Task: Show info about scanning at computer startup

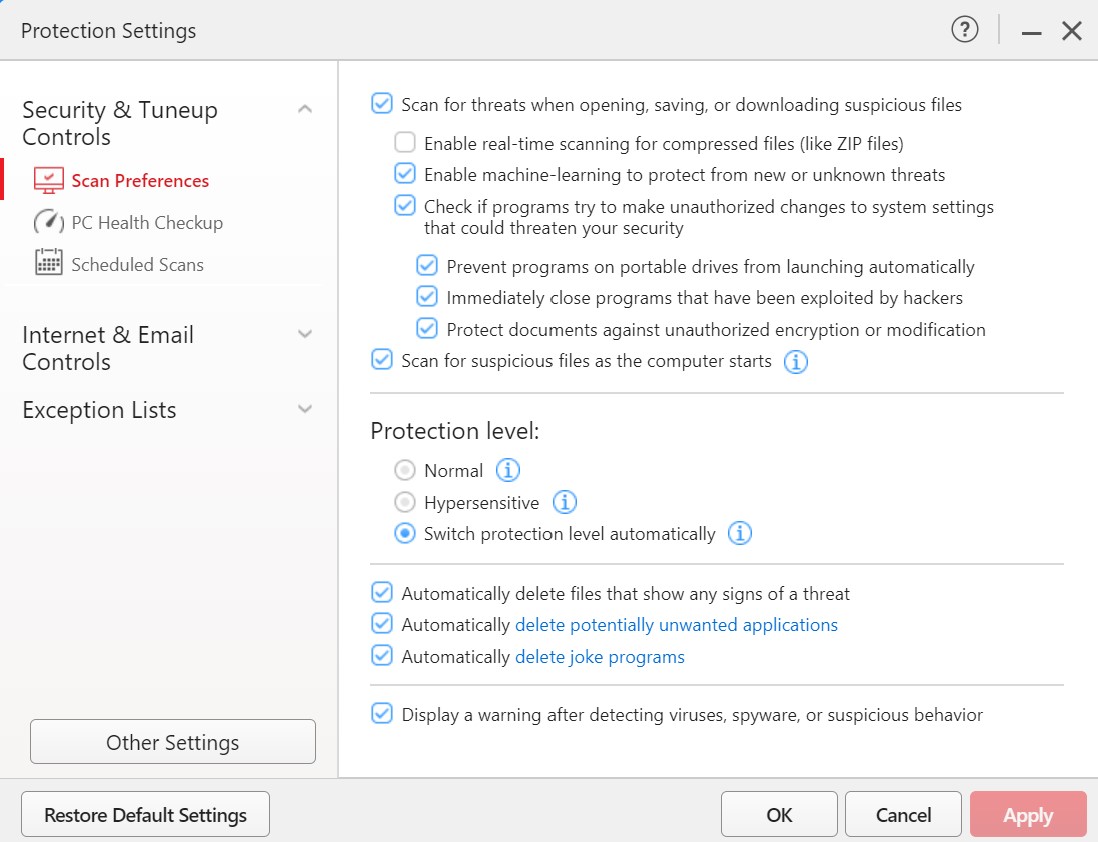Action: tap(795, 362)
